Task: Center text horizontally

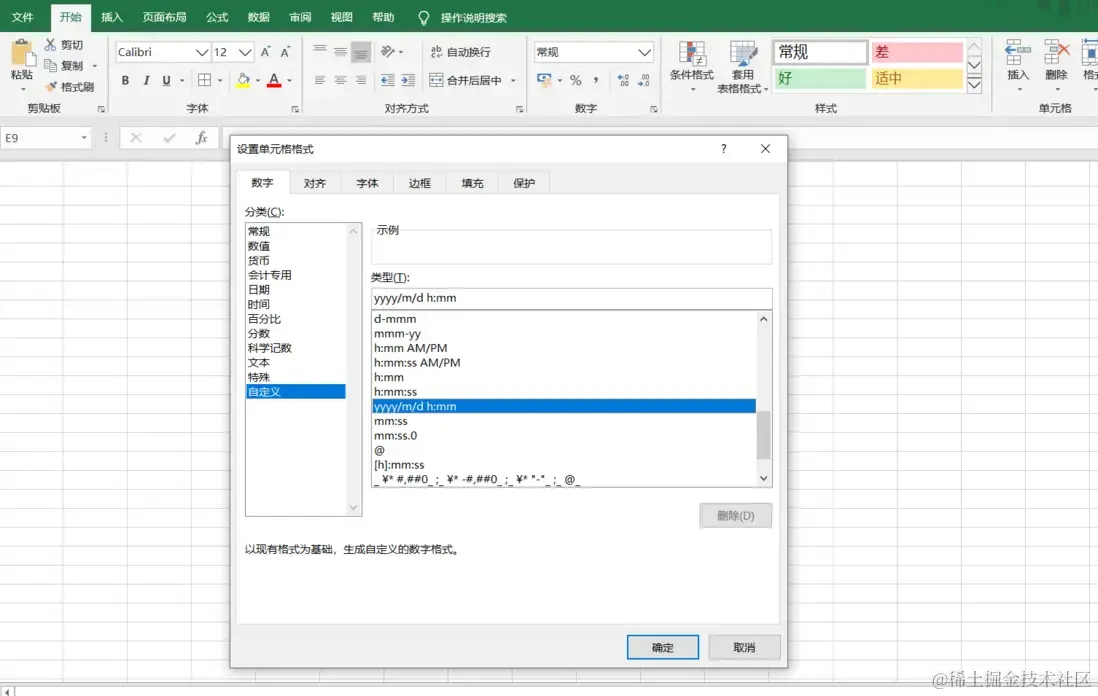Action: tap(340, 81)
